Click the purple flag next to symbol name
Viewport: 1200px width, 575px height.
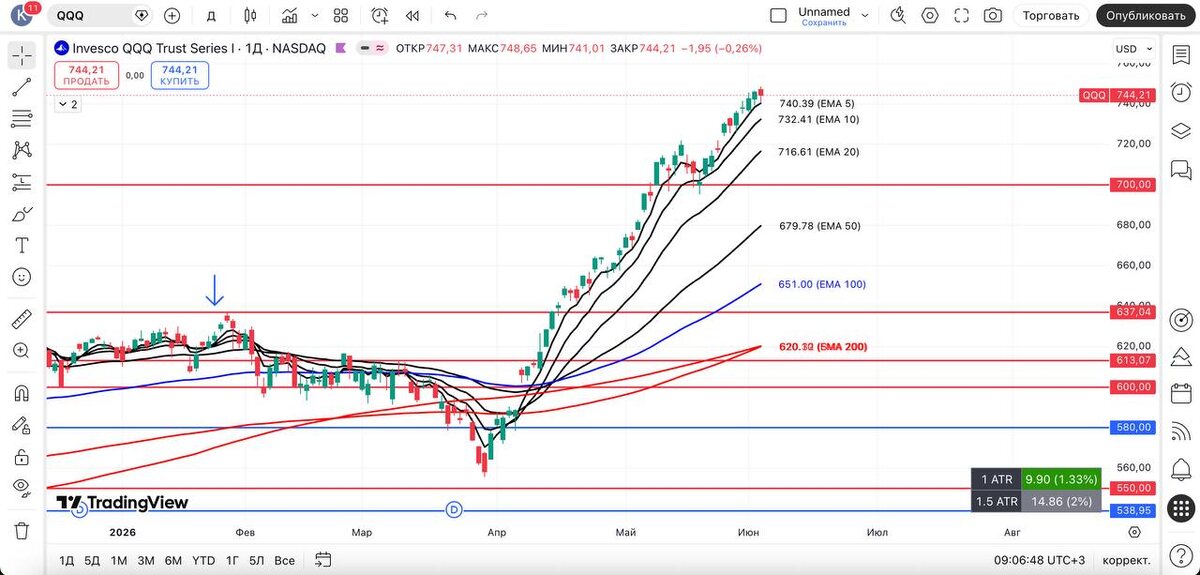click(x=341, y=48)
